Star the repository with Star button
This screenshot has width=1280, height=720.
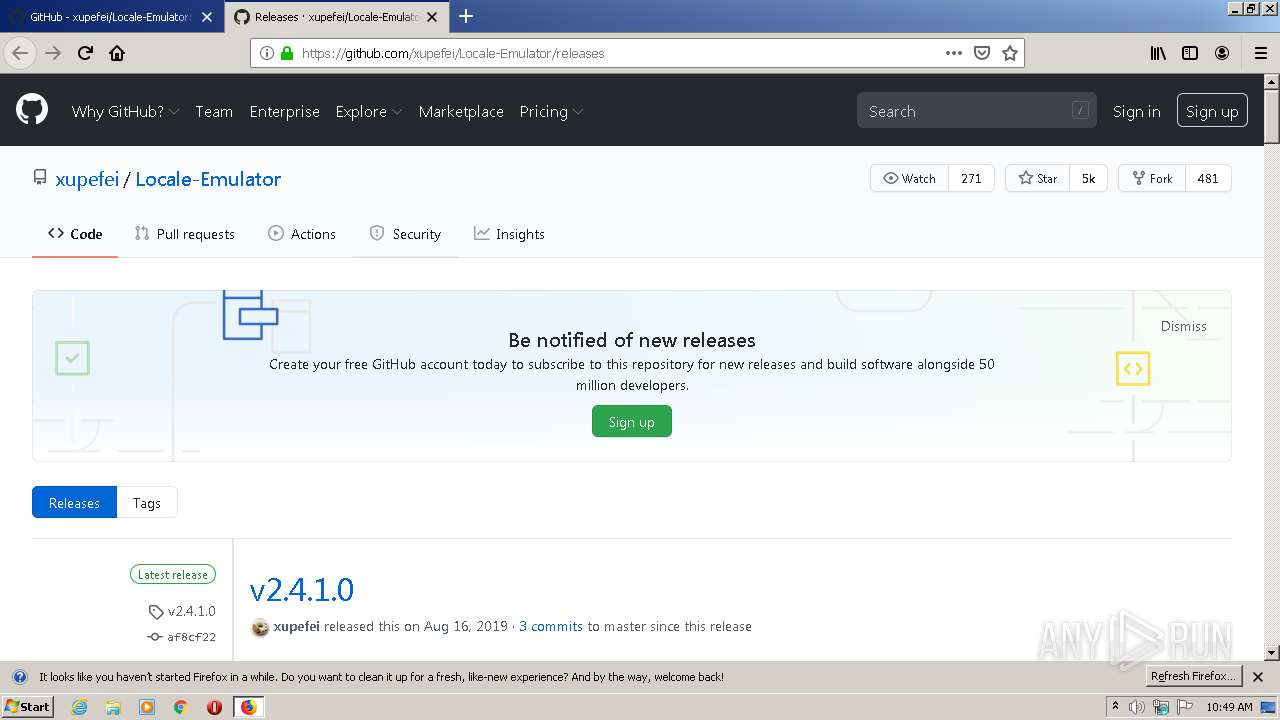point(1037,178)
